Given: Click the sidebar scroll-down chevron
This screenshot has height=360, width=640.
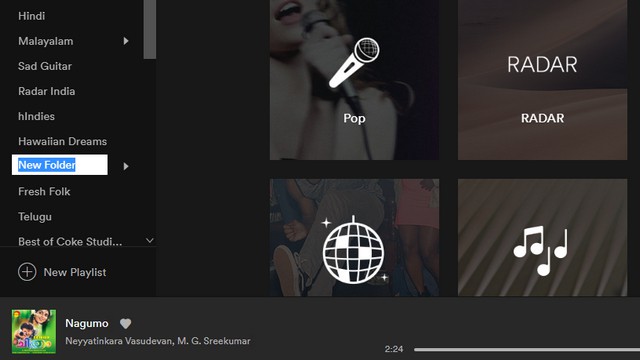Looking at the screenshot, I should click(x=150, y=241).
